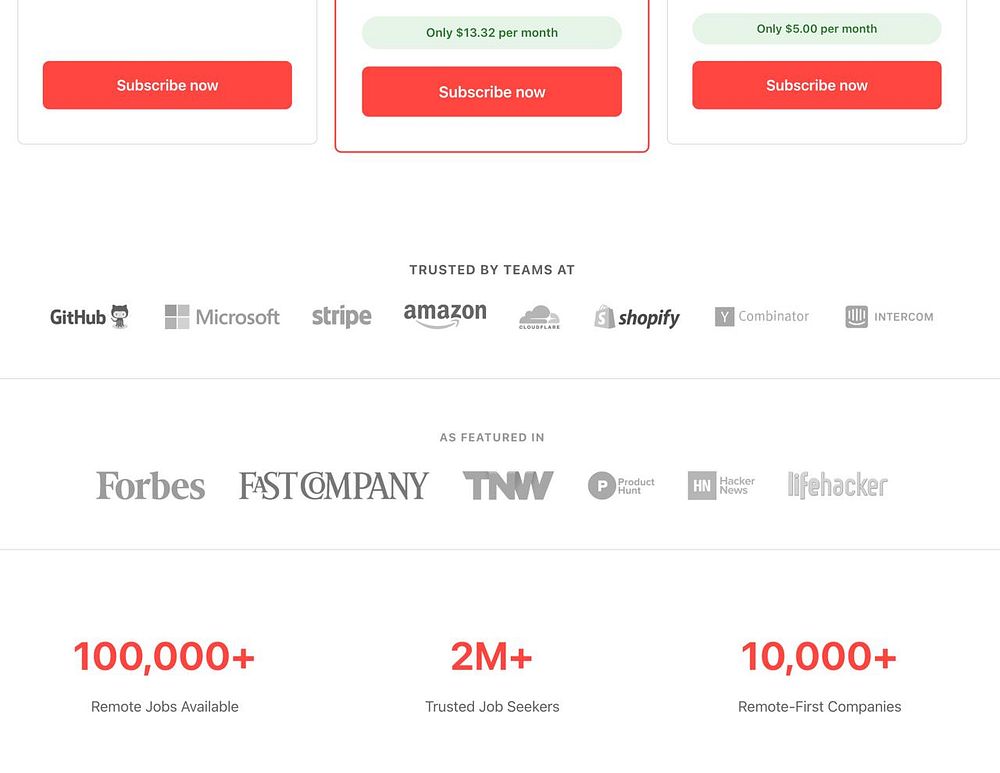Click the 'Only $13.32 per month' badge
The image size is (1000, 773).
pyautogui.click(x=492, y=33)
